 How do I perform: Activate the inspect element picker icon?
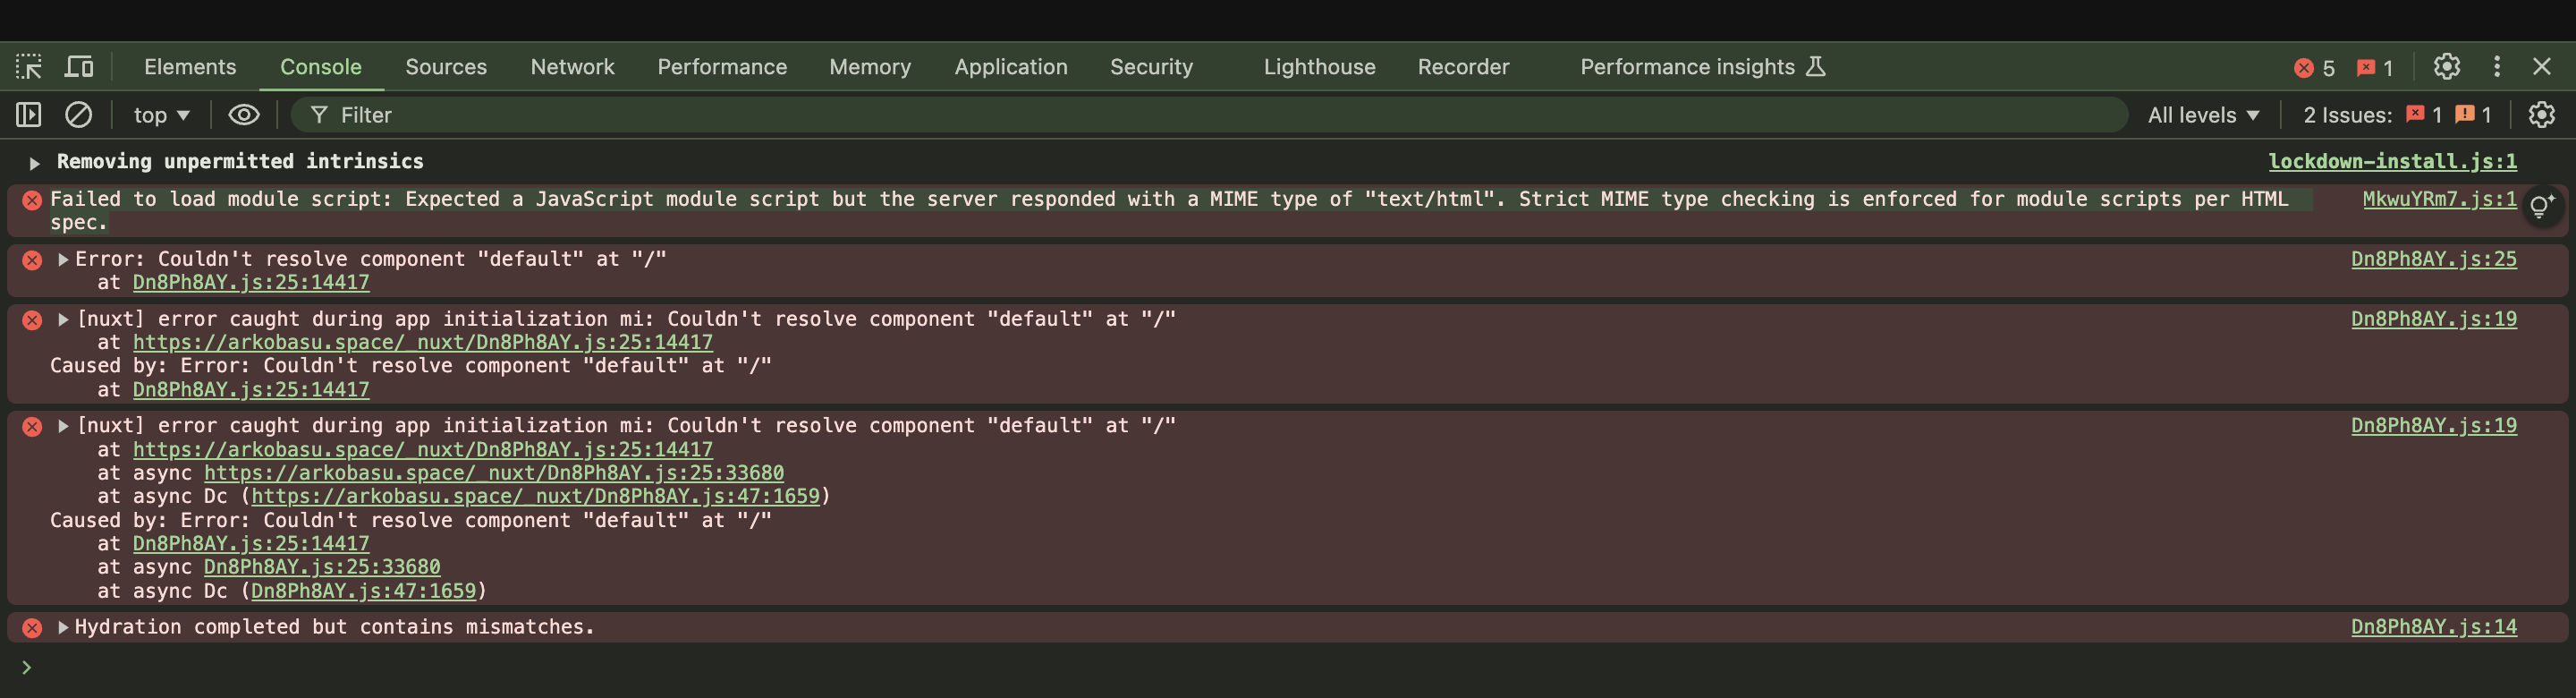click(29, 67)
